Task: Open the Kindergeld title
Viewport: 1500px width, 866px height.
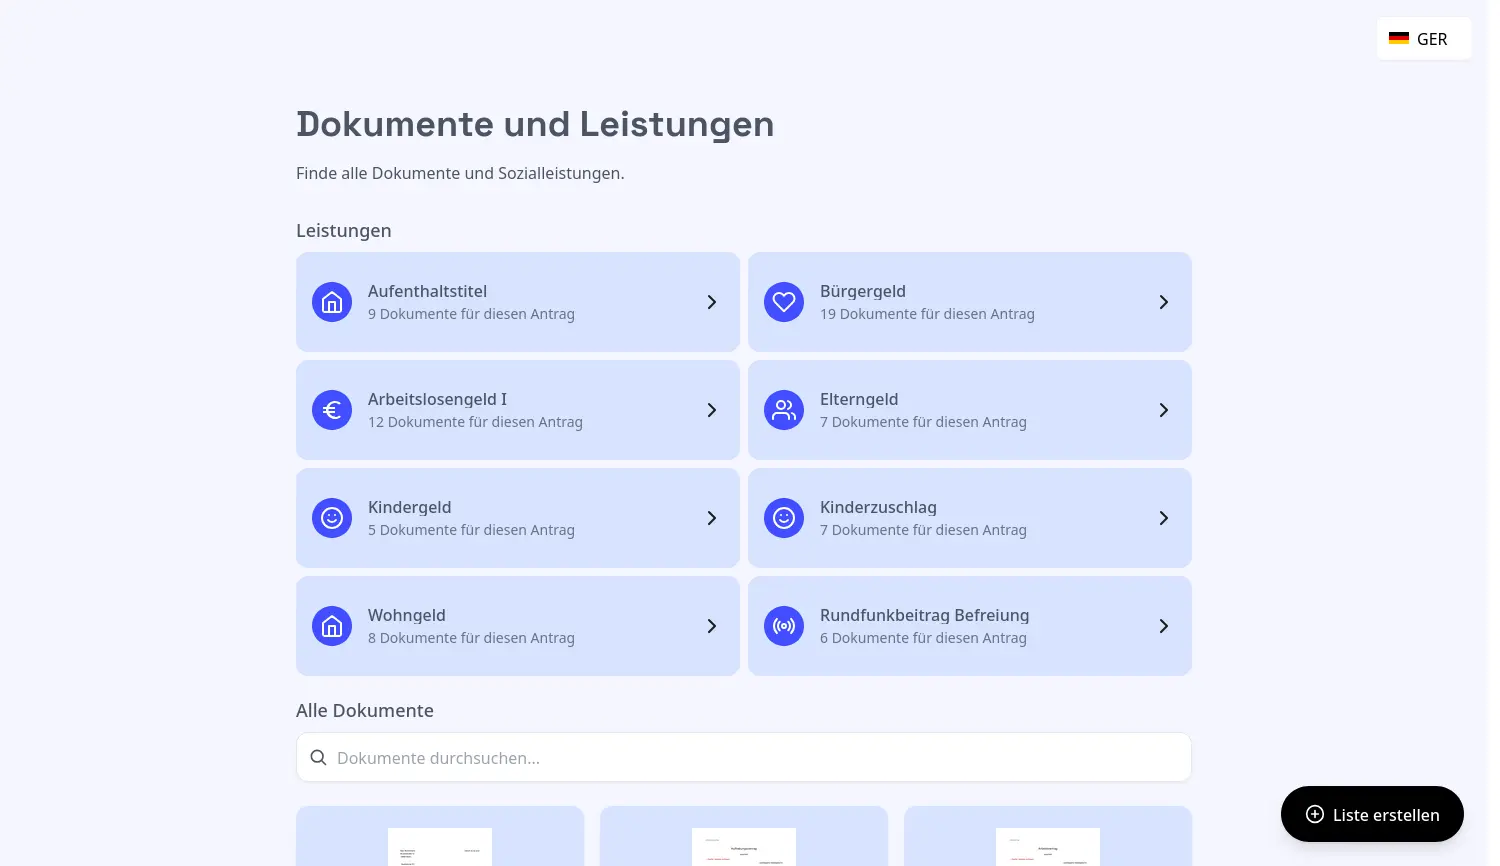Action: (409, 507)
